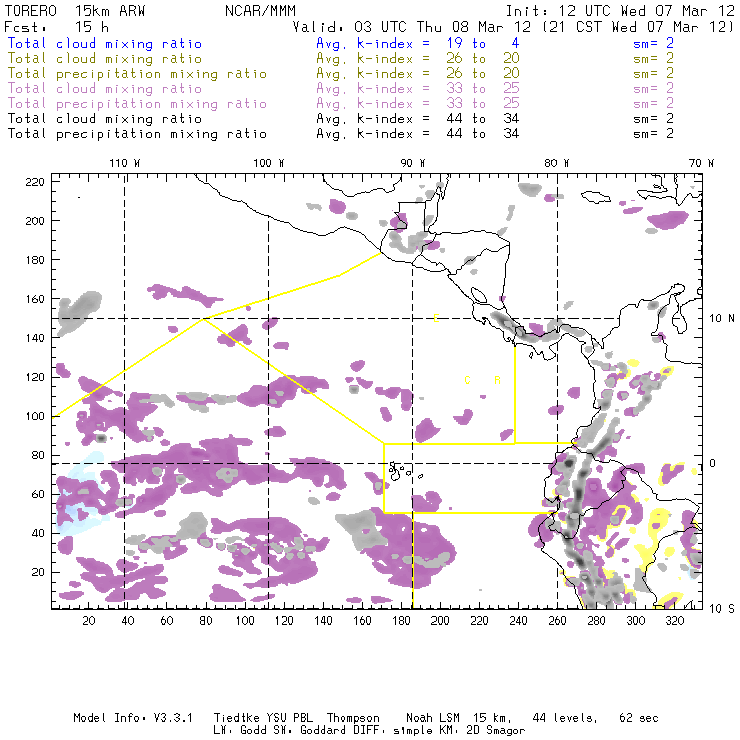Click 'Thompson' microphysics text in footer

[353, 718]
